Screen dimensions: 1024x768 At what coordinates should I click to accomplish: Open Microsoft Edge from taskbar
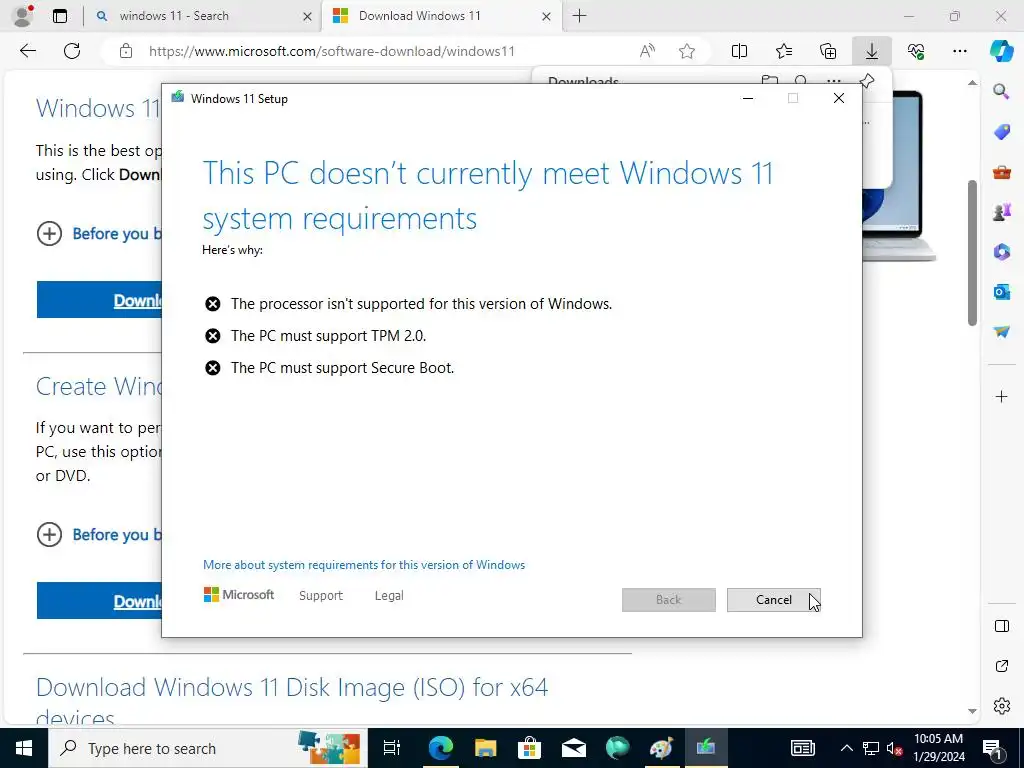441,748
